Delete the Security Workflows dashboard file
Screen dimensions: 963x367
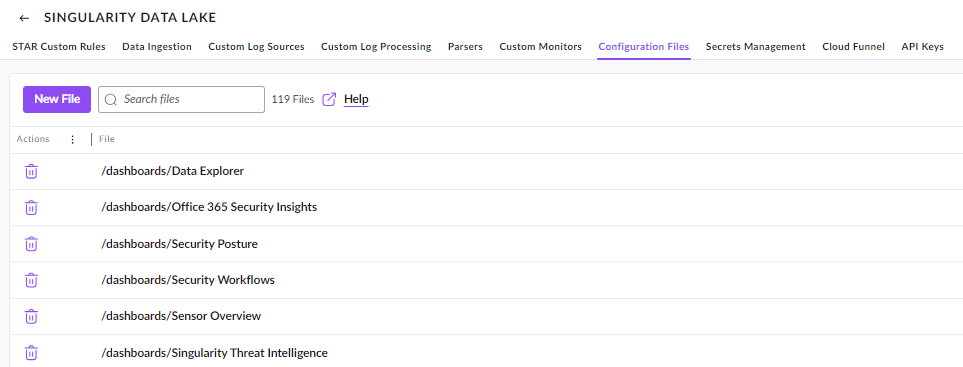(x=31, y=280)
